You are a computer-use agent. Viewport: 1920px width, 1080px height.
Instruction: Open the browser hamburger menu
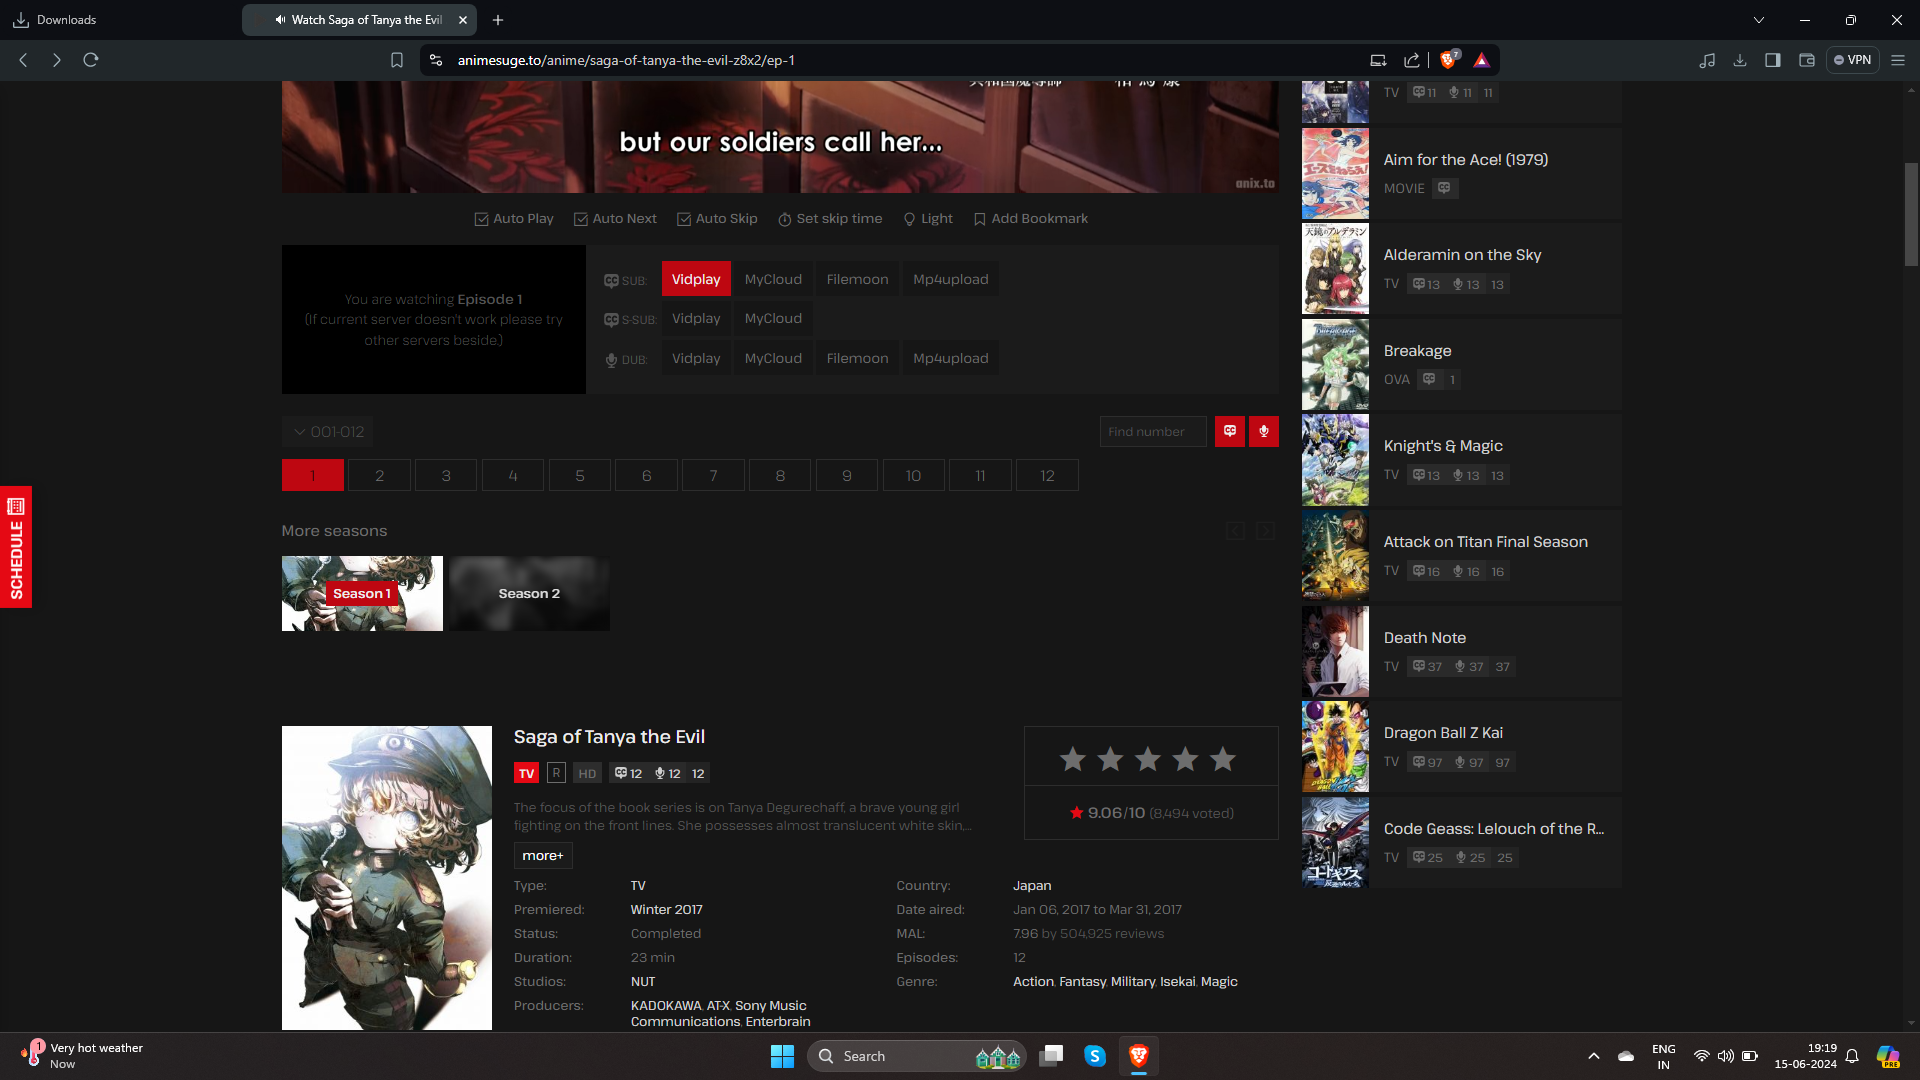point(1898,60)
